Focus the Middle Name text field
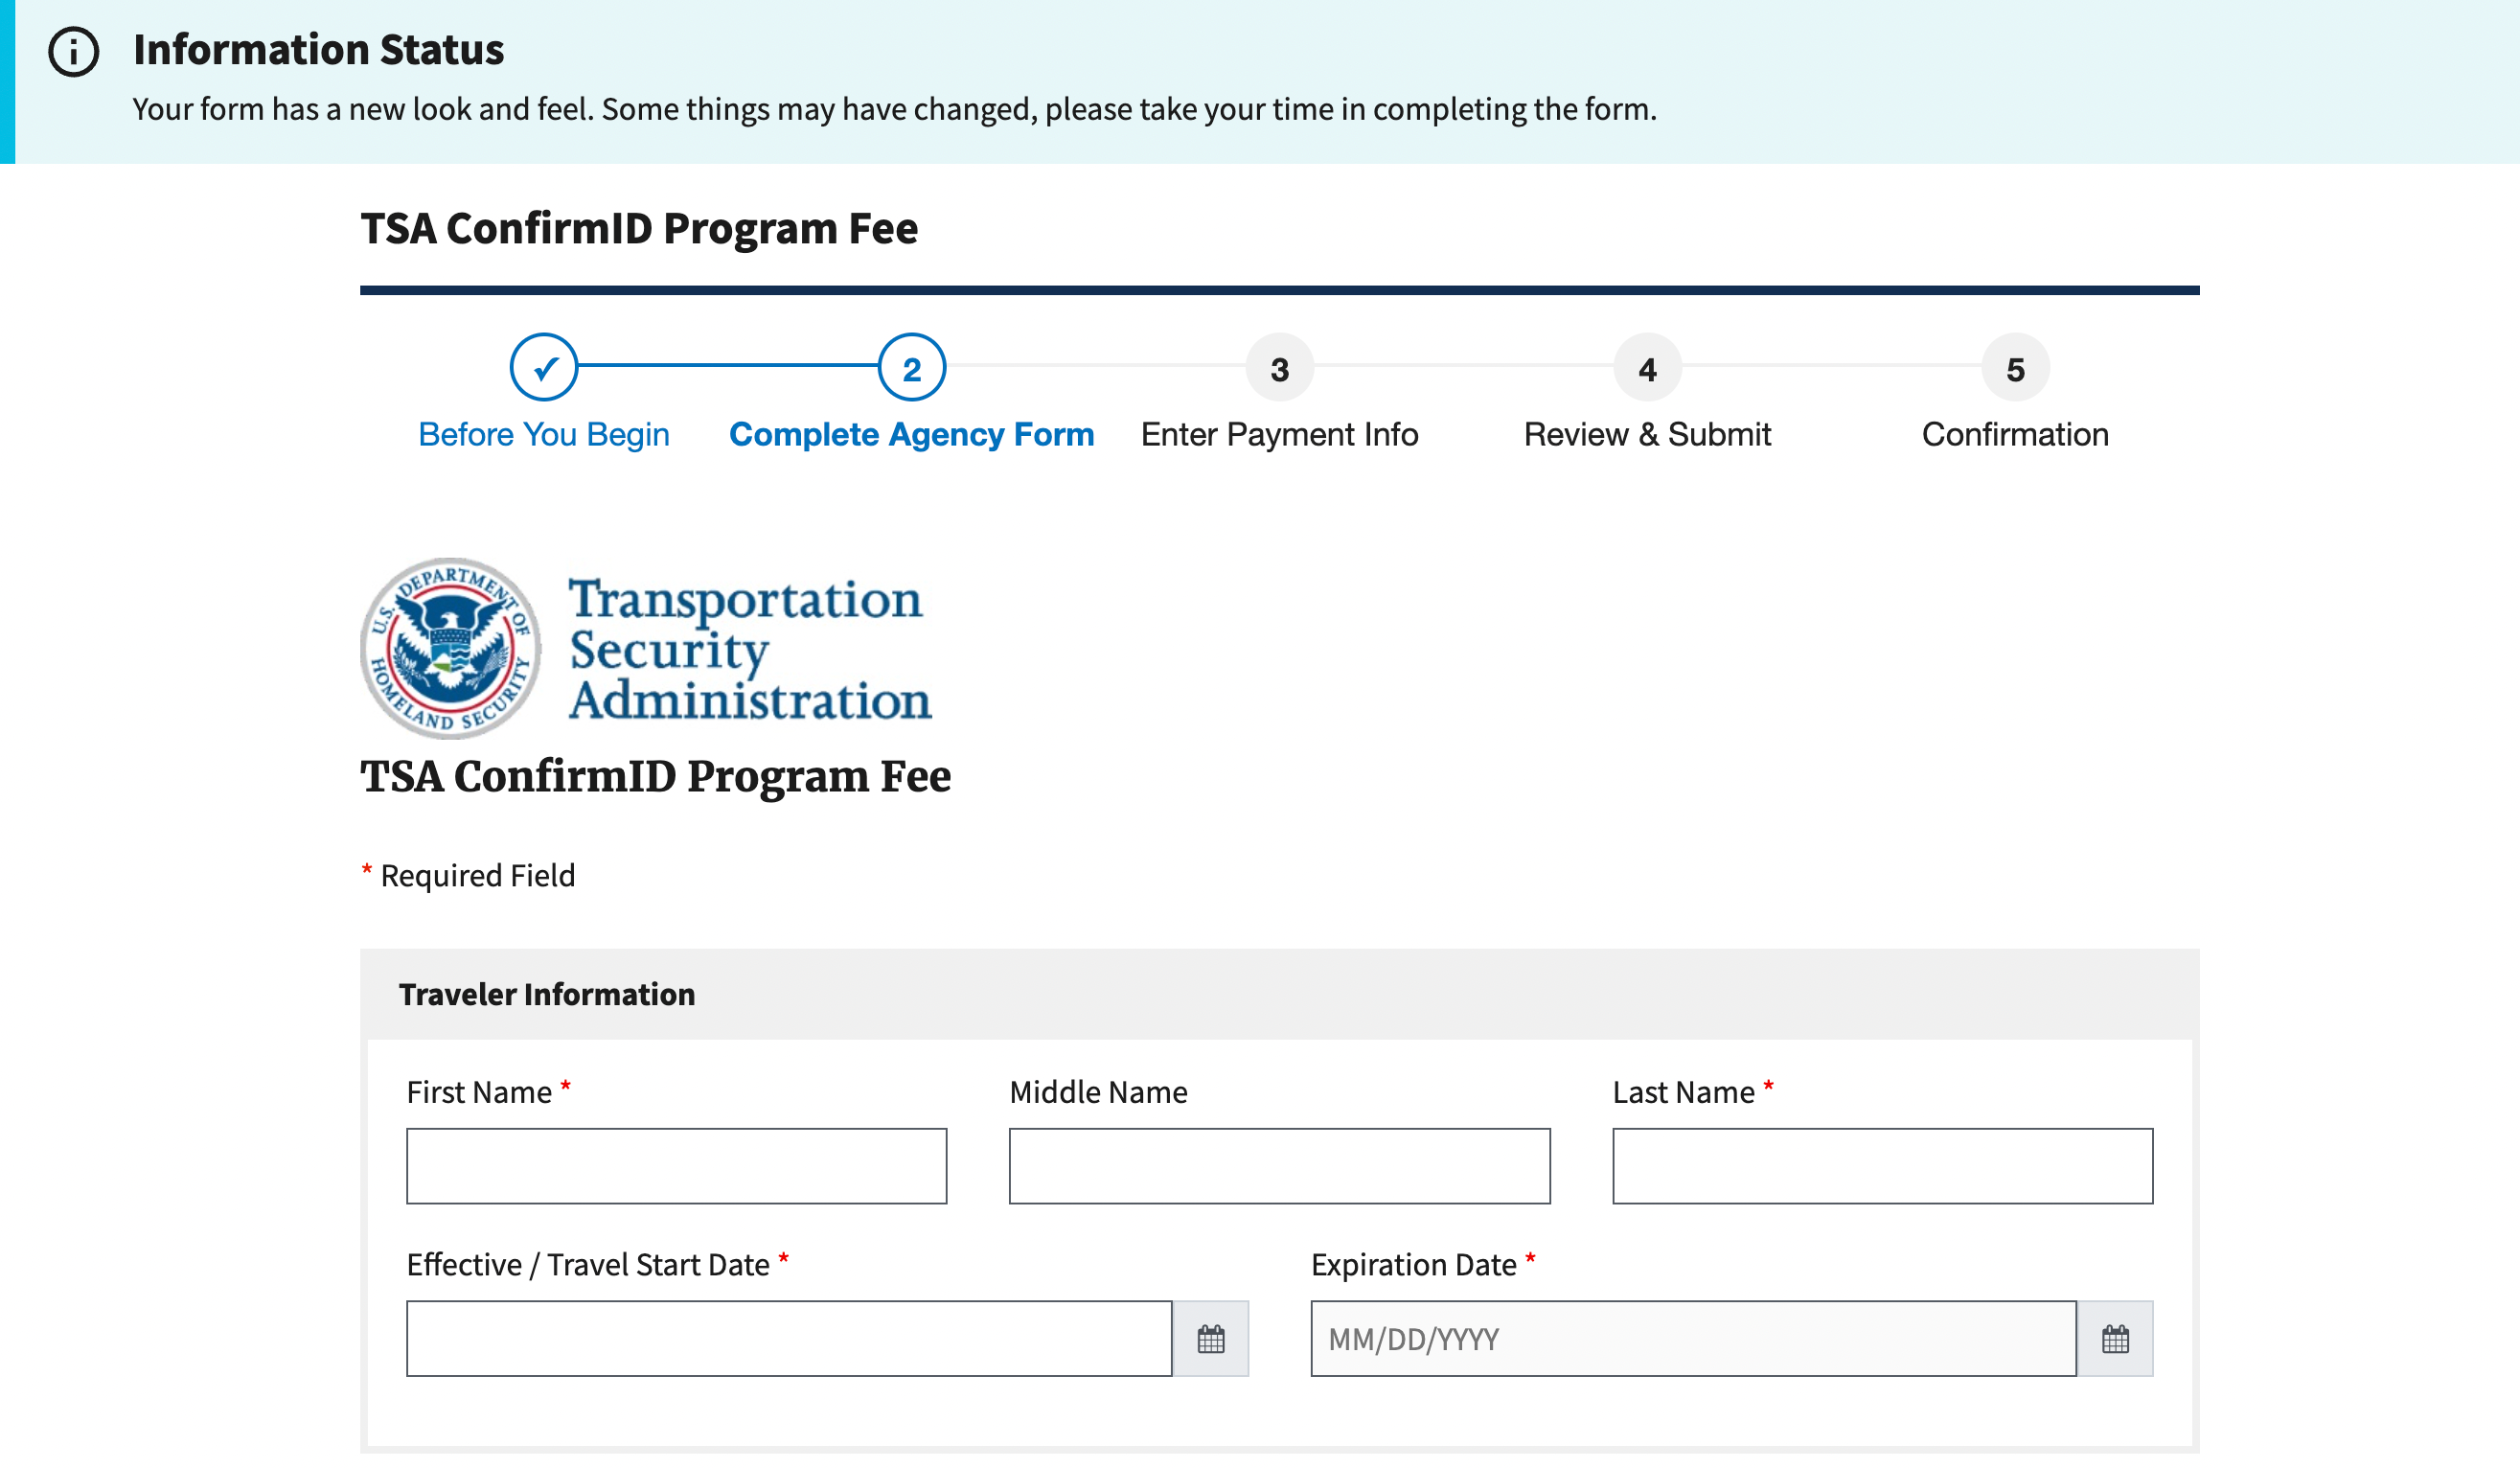Screen dimensions: 2520x1468 click(x=1279, y=1166)
